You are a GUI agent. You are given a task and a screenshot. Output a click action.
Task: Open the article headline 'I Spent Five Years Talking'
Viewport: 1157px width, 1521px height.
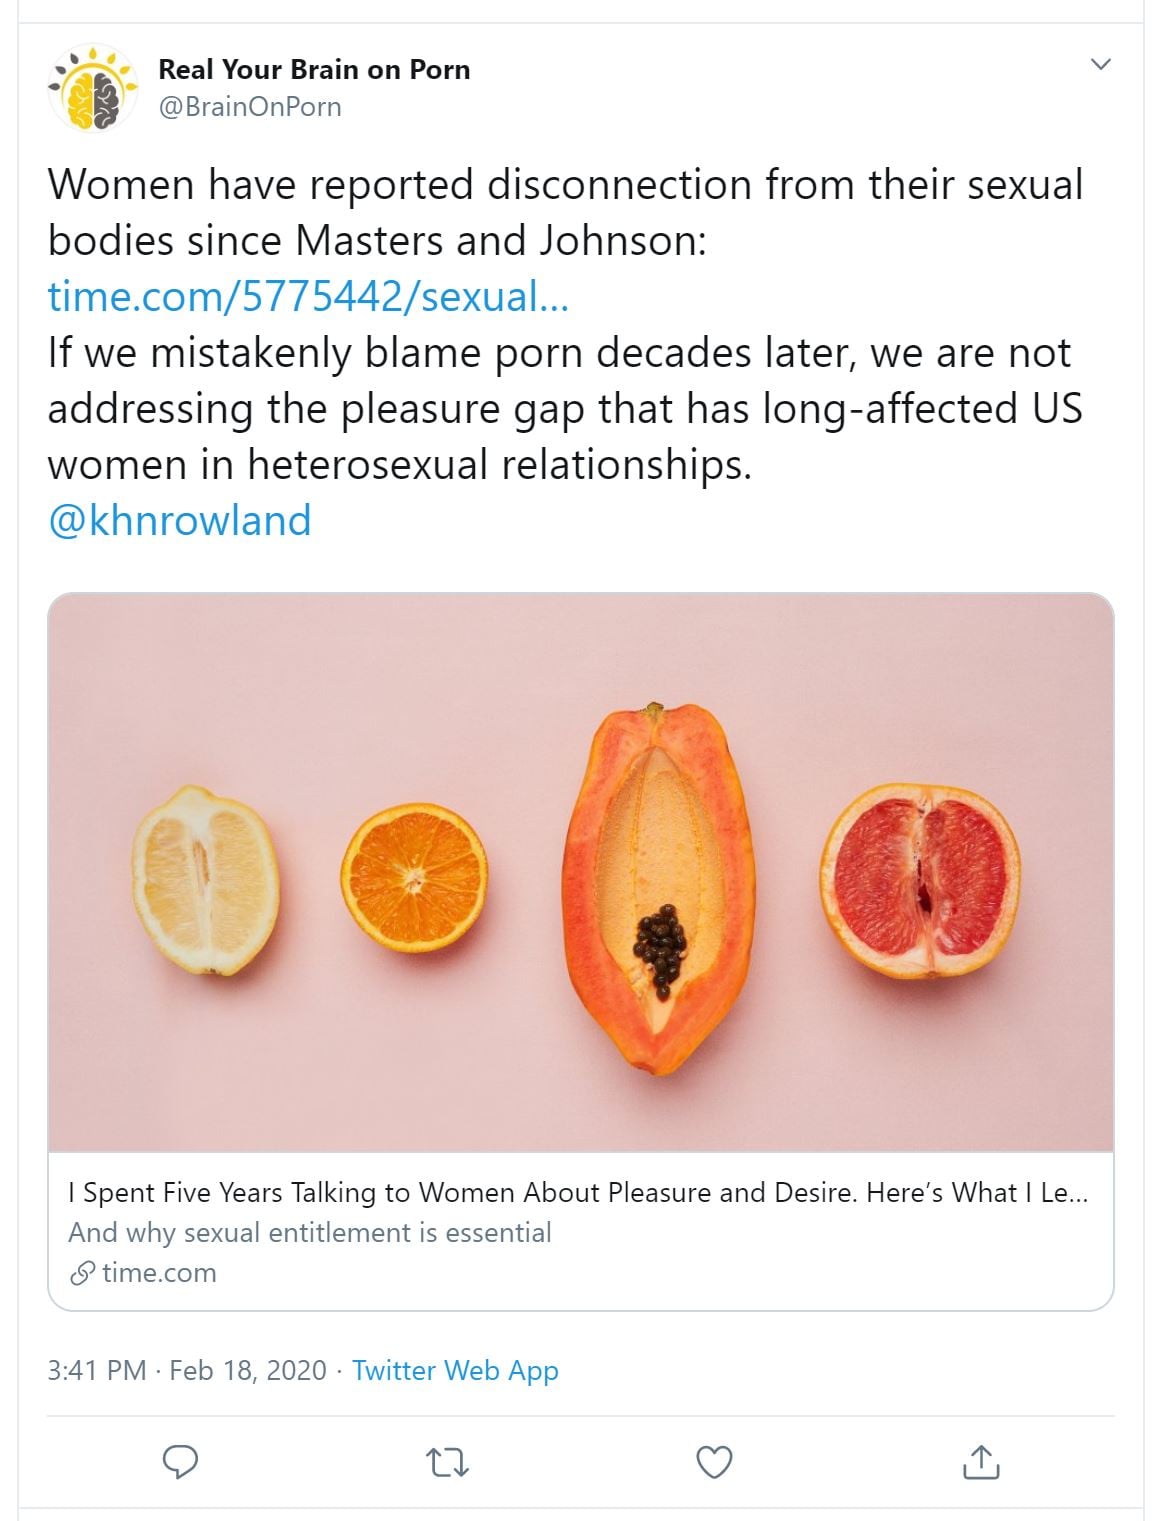pos(578,1193)
